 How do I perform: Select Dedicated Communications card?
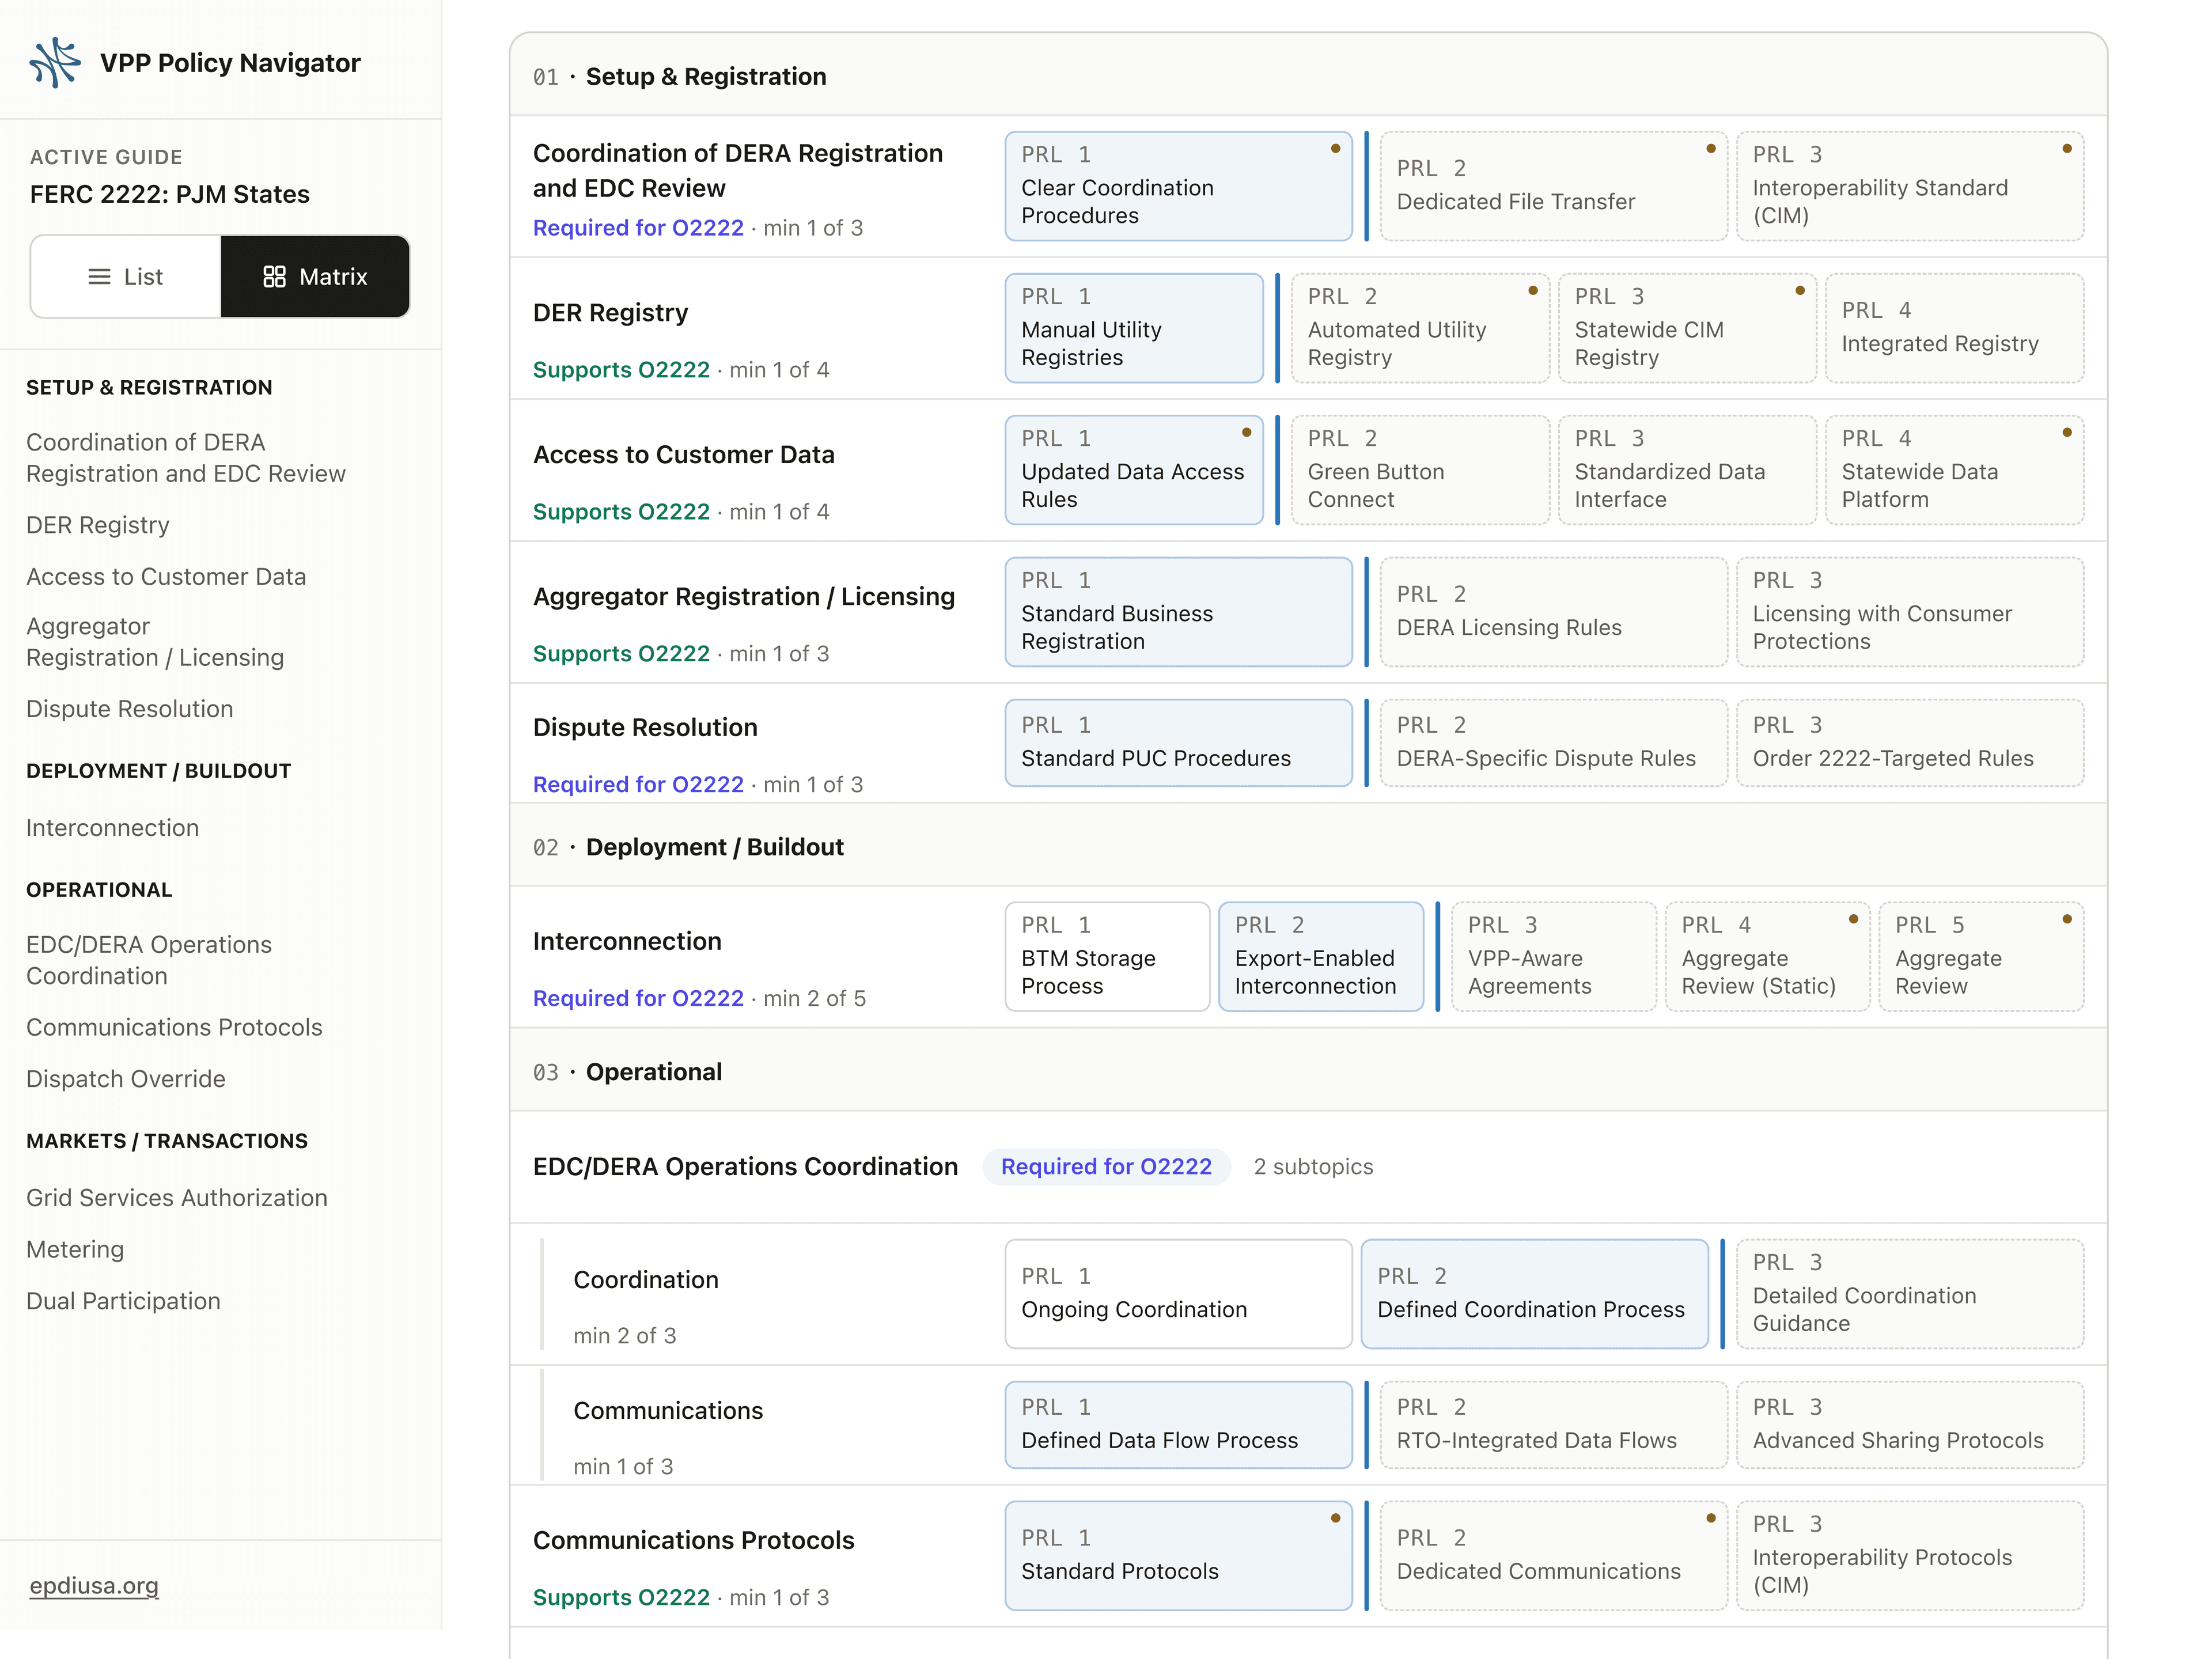pos(1553,1556)
